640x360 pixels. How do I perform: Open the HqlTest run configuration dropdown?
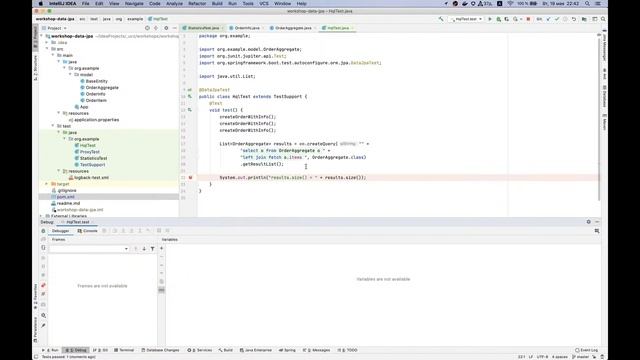tap(467, 19)
